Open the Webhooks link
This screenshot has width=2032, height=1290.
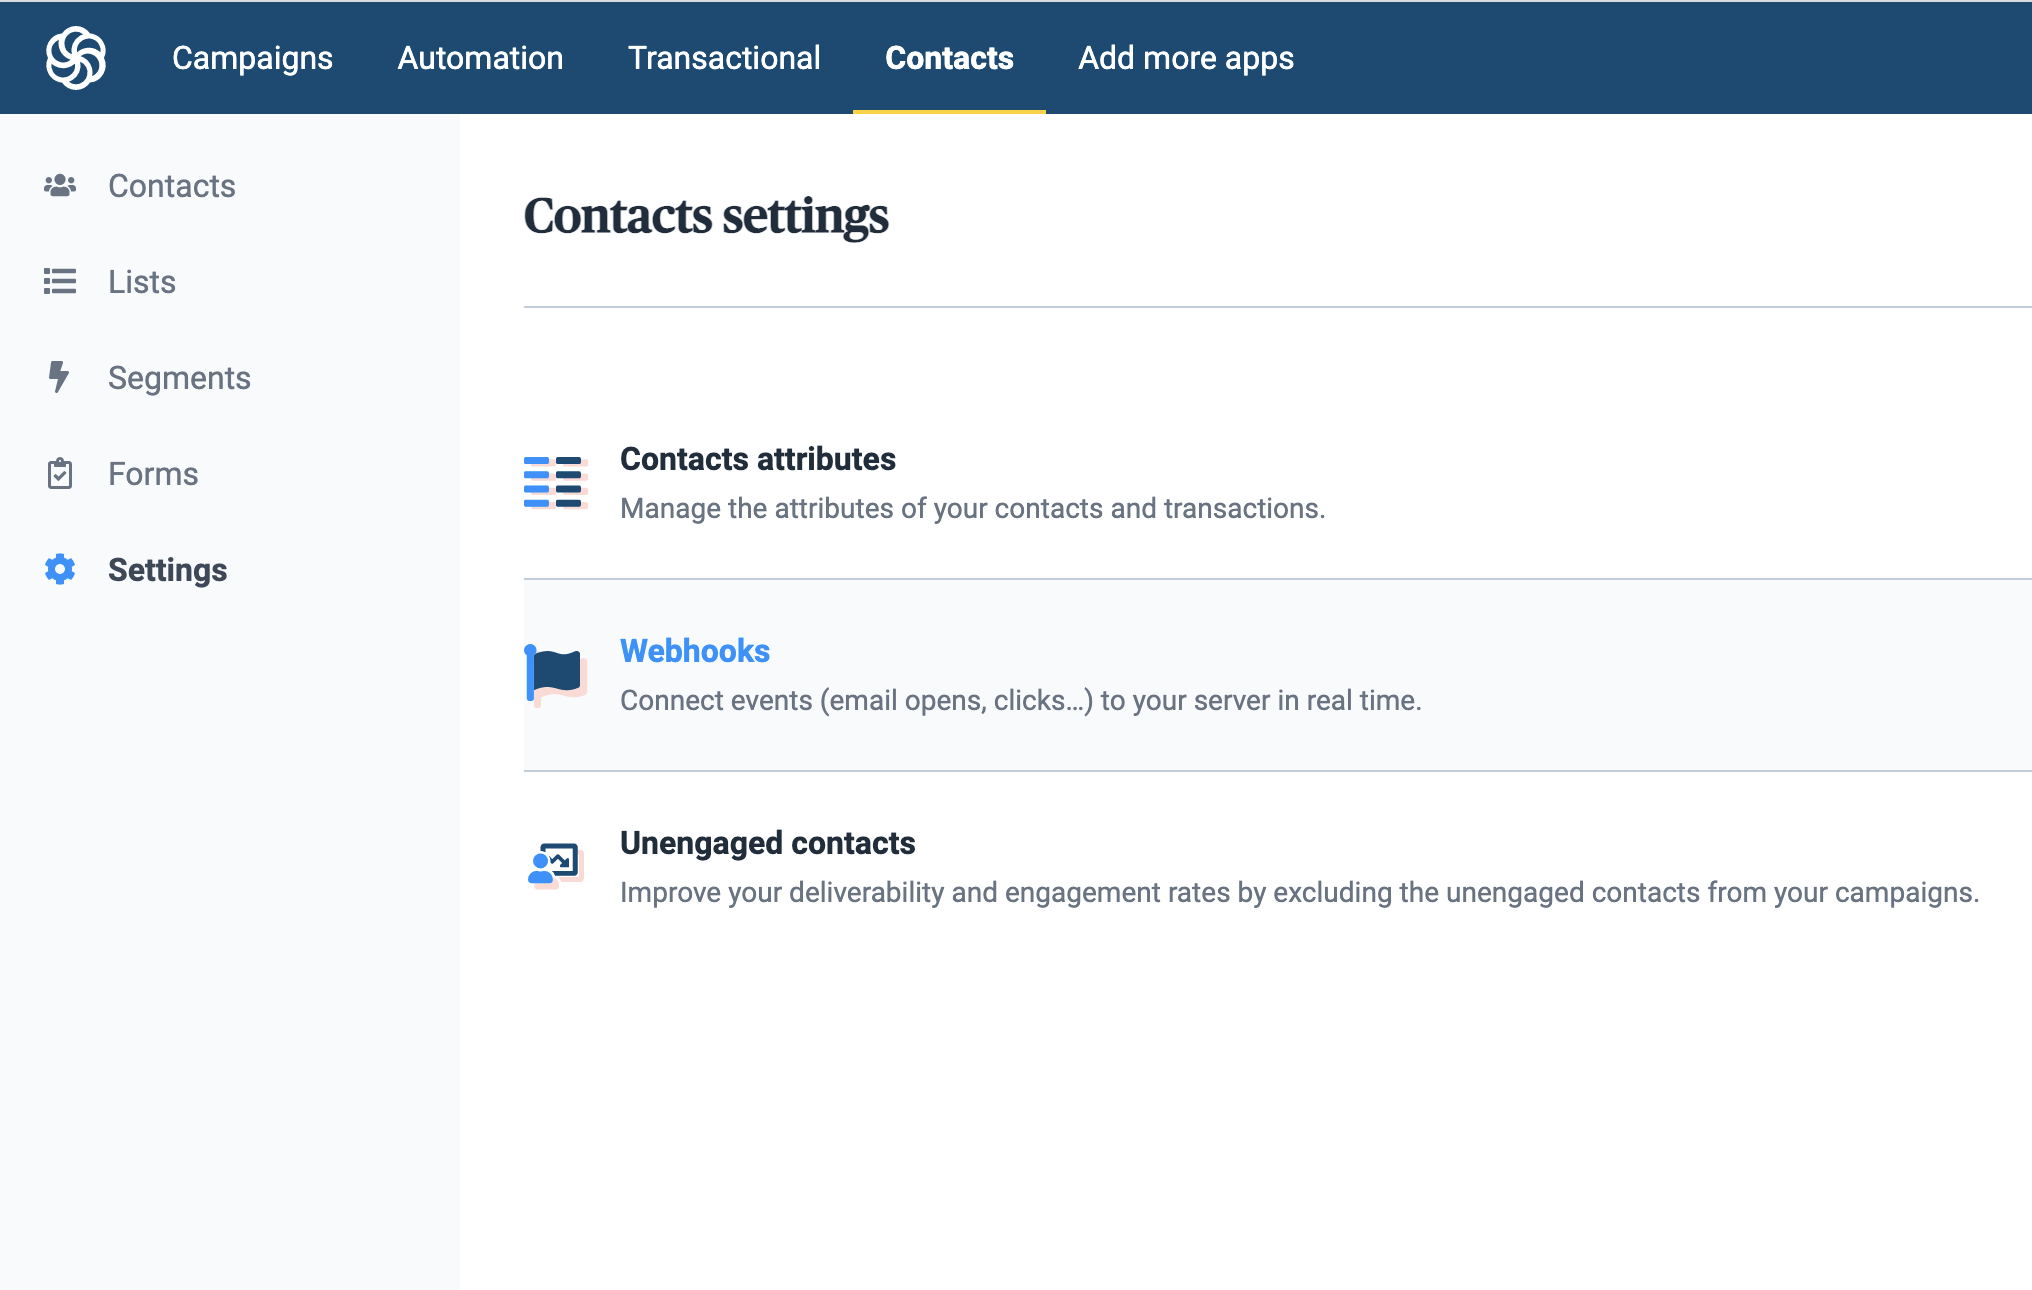pos(695,651)
